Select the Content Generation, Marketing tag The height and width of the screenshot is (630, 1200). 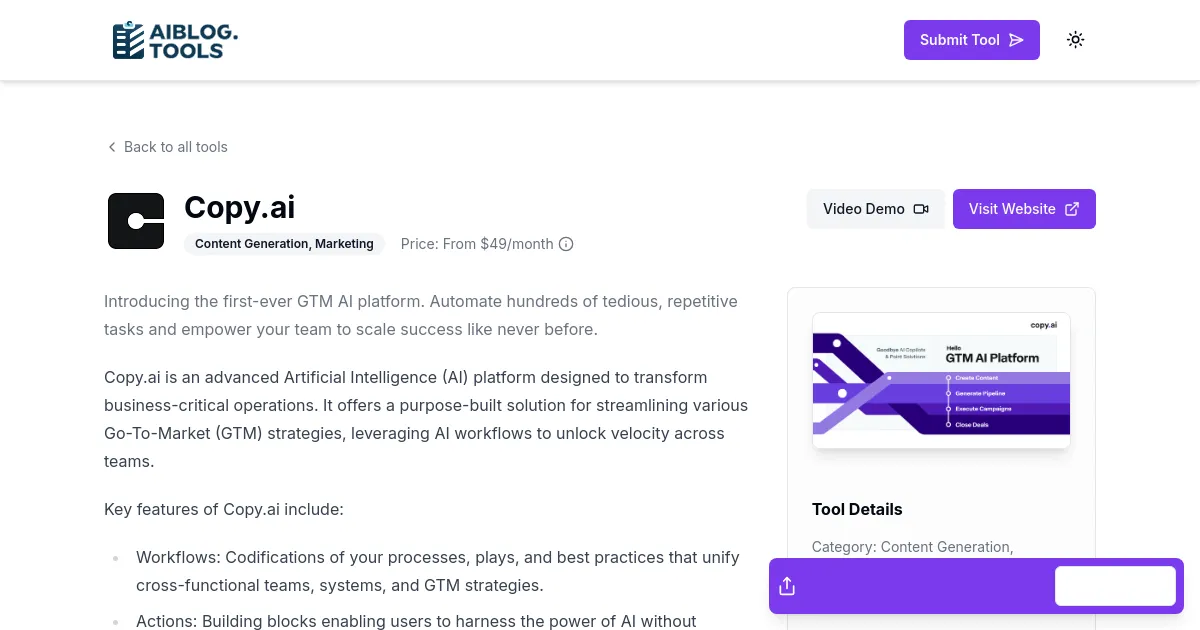tap(284, 244)
